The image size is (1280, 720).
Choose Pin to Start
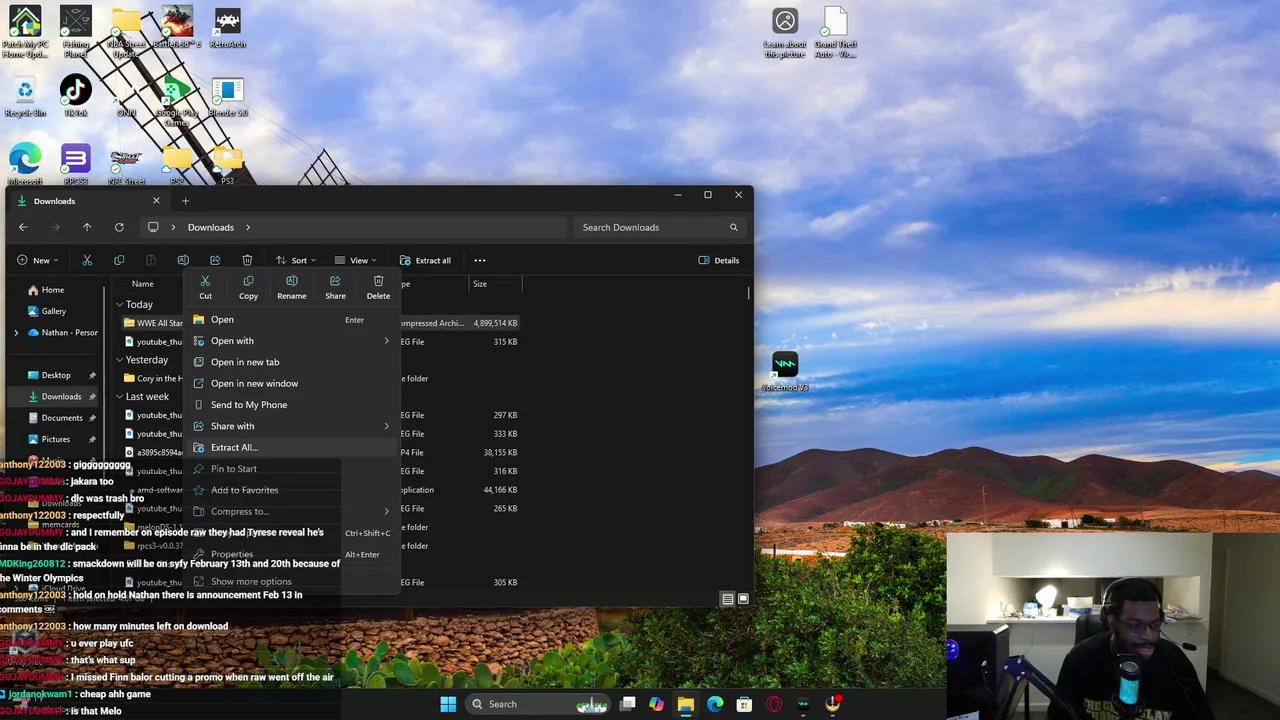[292, 469]
